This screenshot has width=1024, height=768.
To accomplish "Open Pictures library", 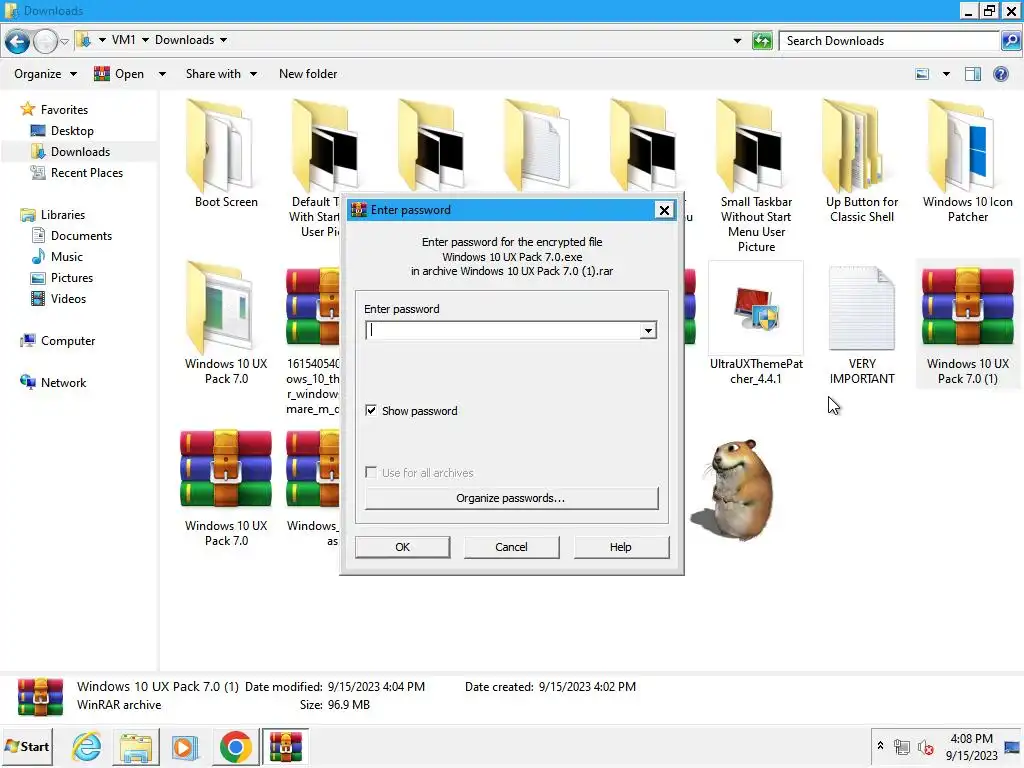I will (x=72, y=277).
